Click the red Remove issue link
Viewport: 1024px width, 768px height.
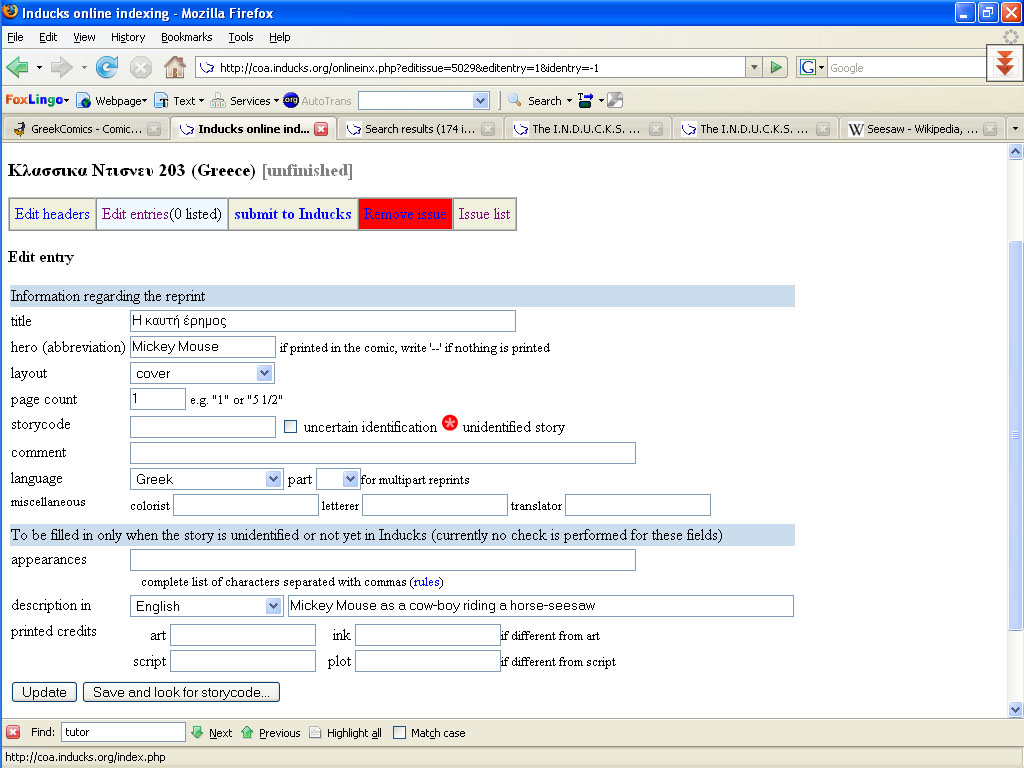click(405, 214)
